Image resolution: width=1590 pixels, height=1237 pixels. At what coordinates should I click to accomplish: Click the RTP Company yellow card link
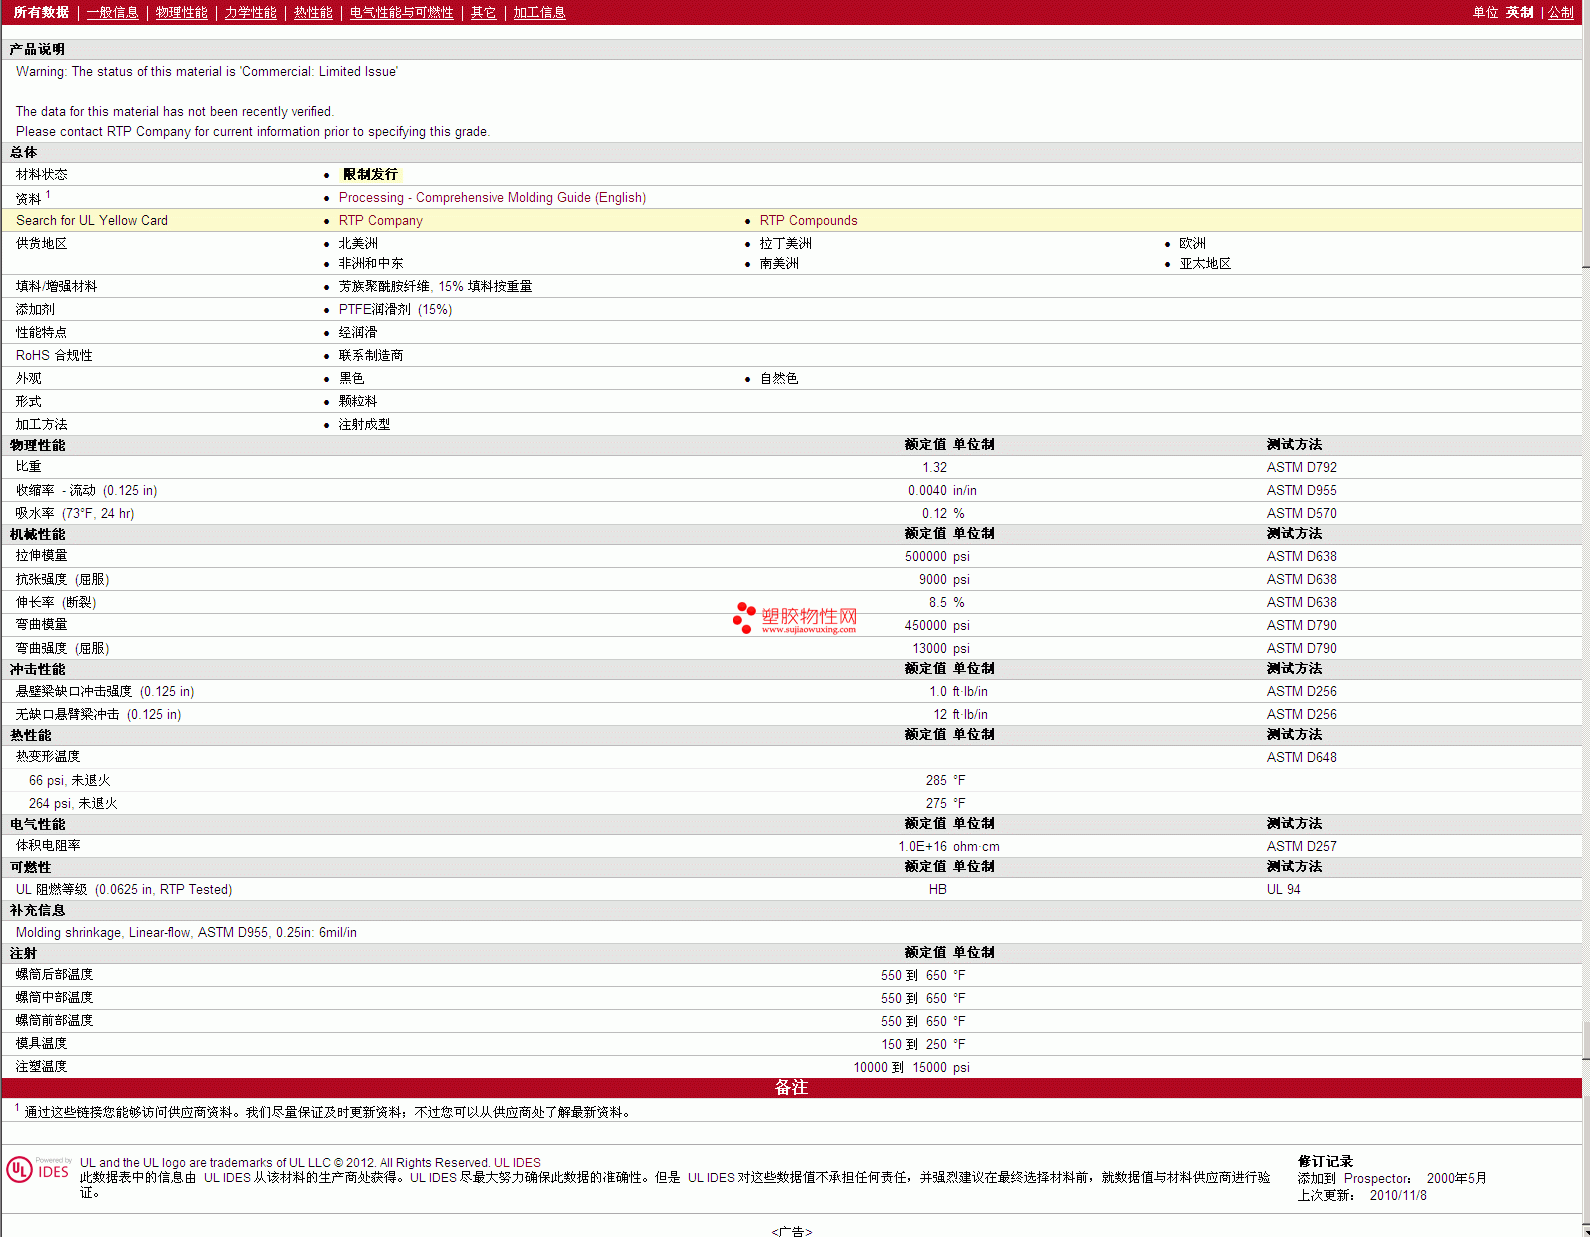tap(380, 221)
